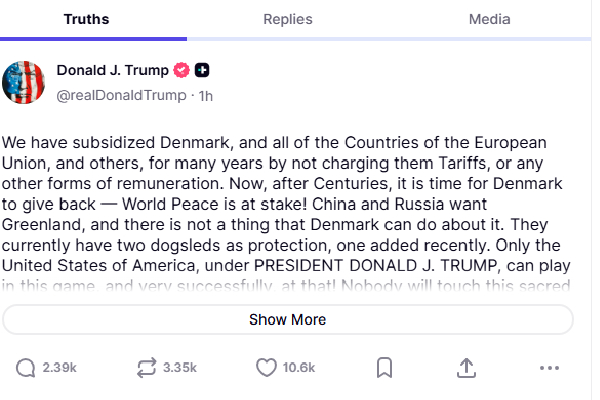This screenshot has height=400, width=600.
Task: ReTruth the post with arrows icon
Action: (x=146, y=368)
